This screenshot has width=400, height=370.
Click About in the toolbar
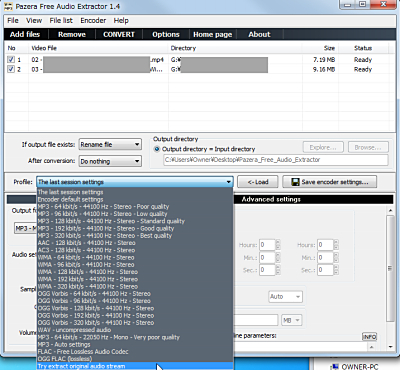pyautogui.click(x=259, y=34)
